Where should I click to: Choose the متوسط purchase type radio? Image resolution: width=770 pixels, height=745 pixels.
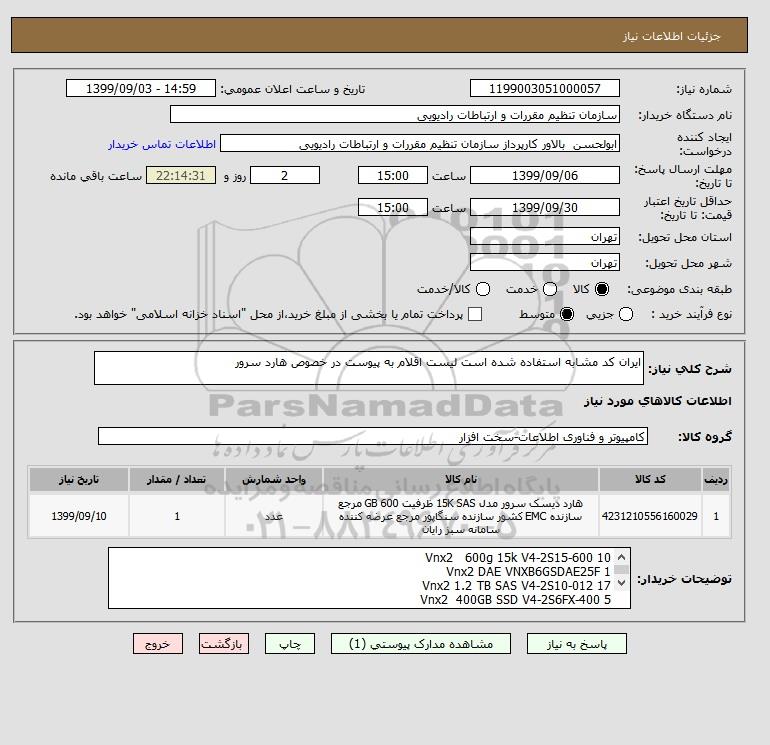(x=567, y=314)
